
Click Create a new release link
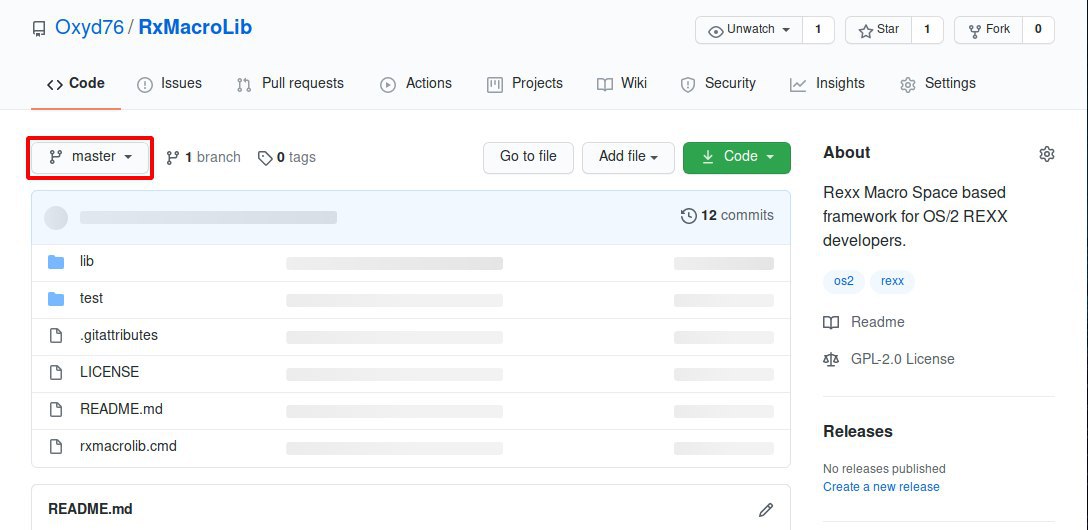click(881, 486)
